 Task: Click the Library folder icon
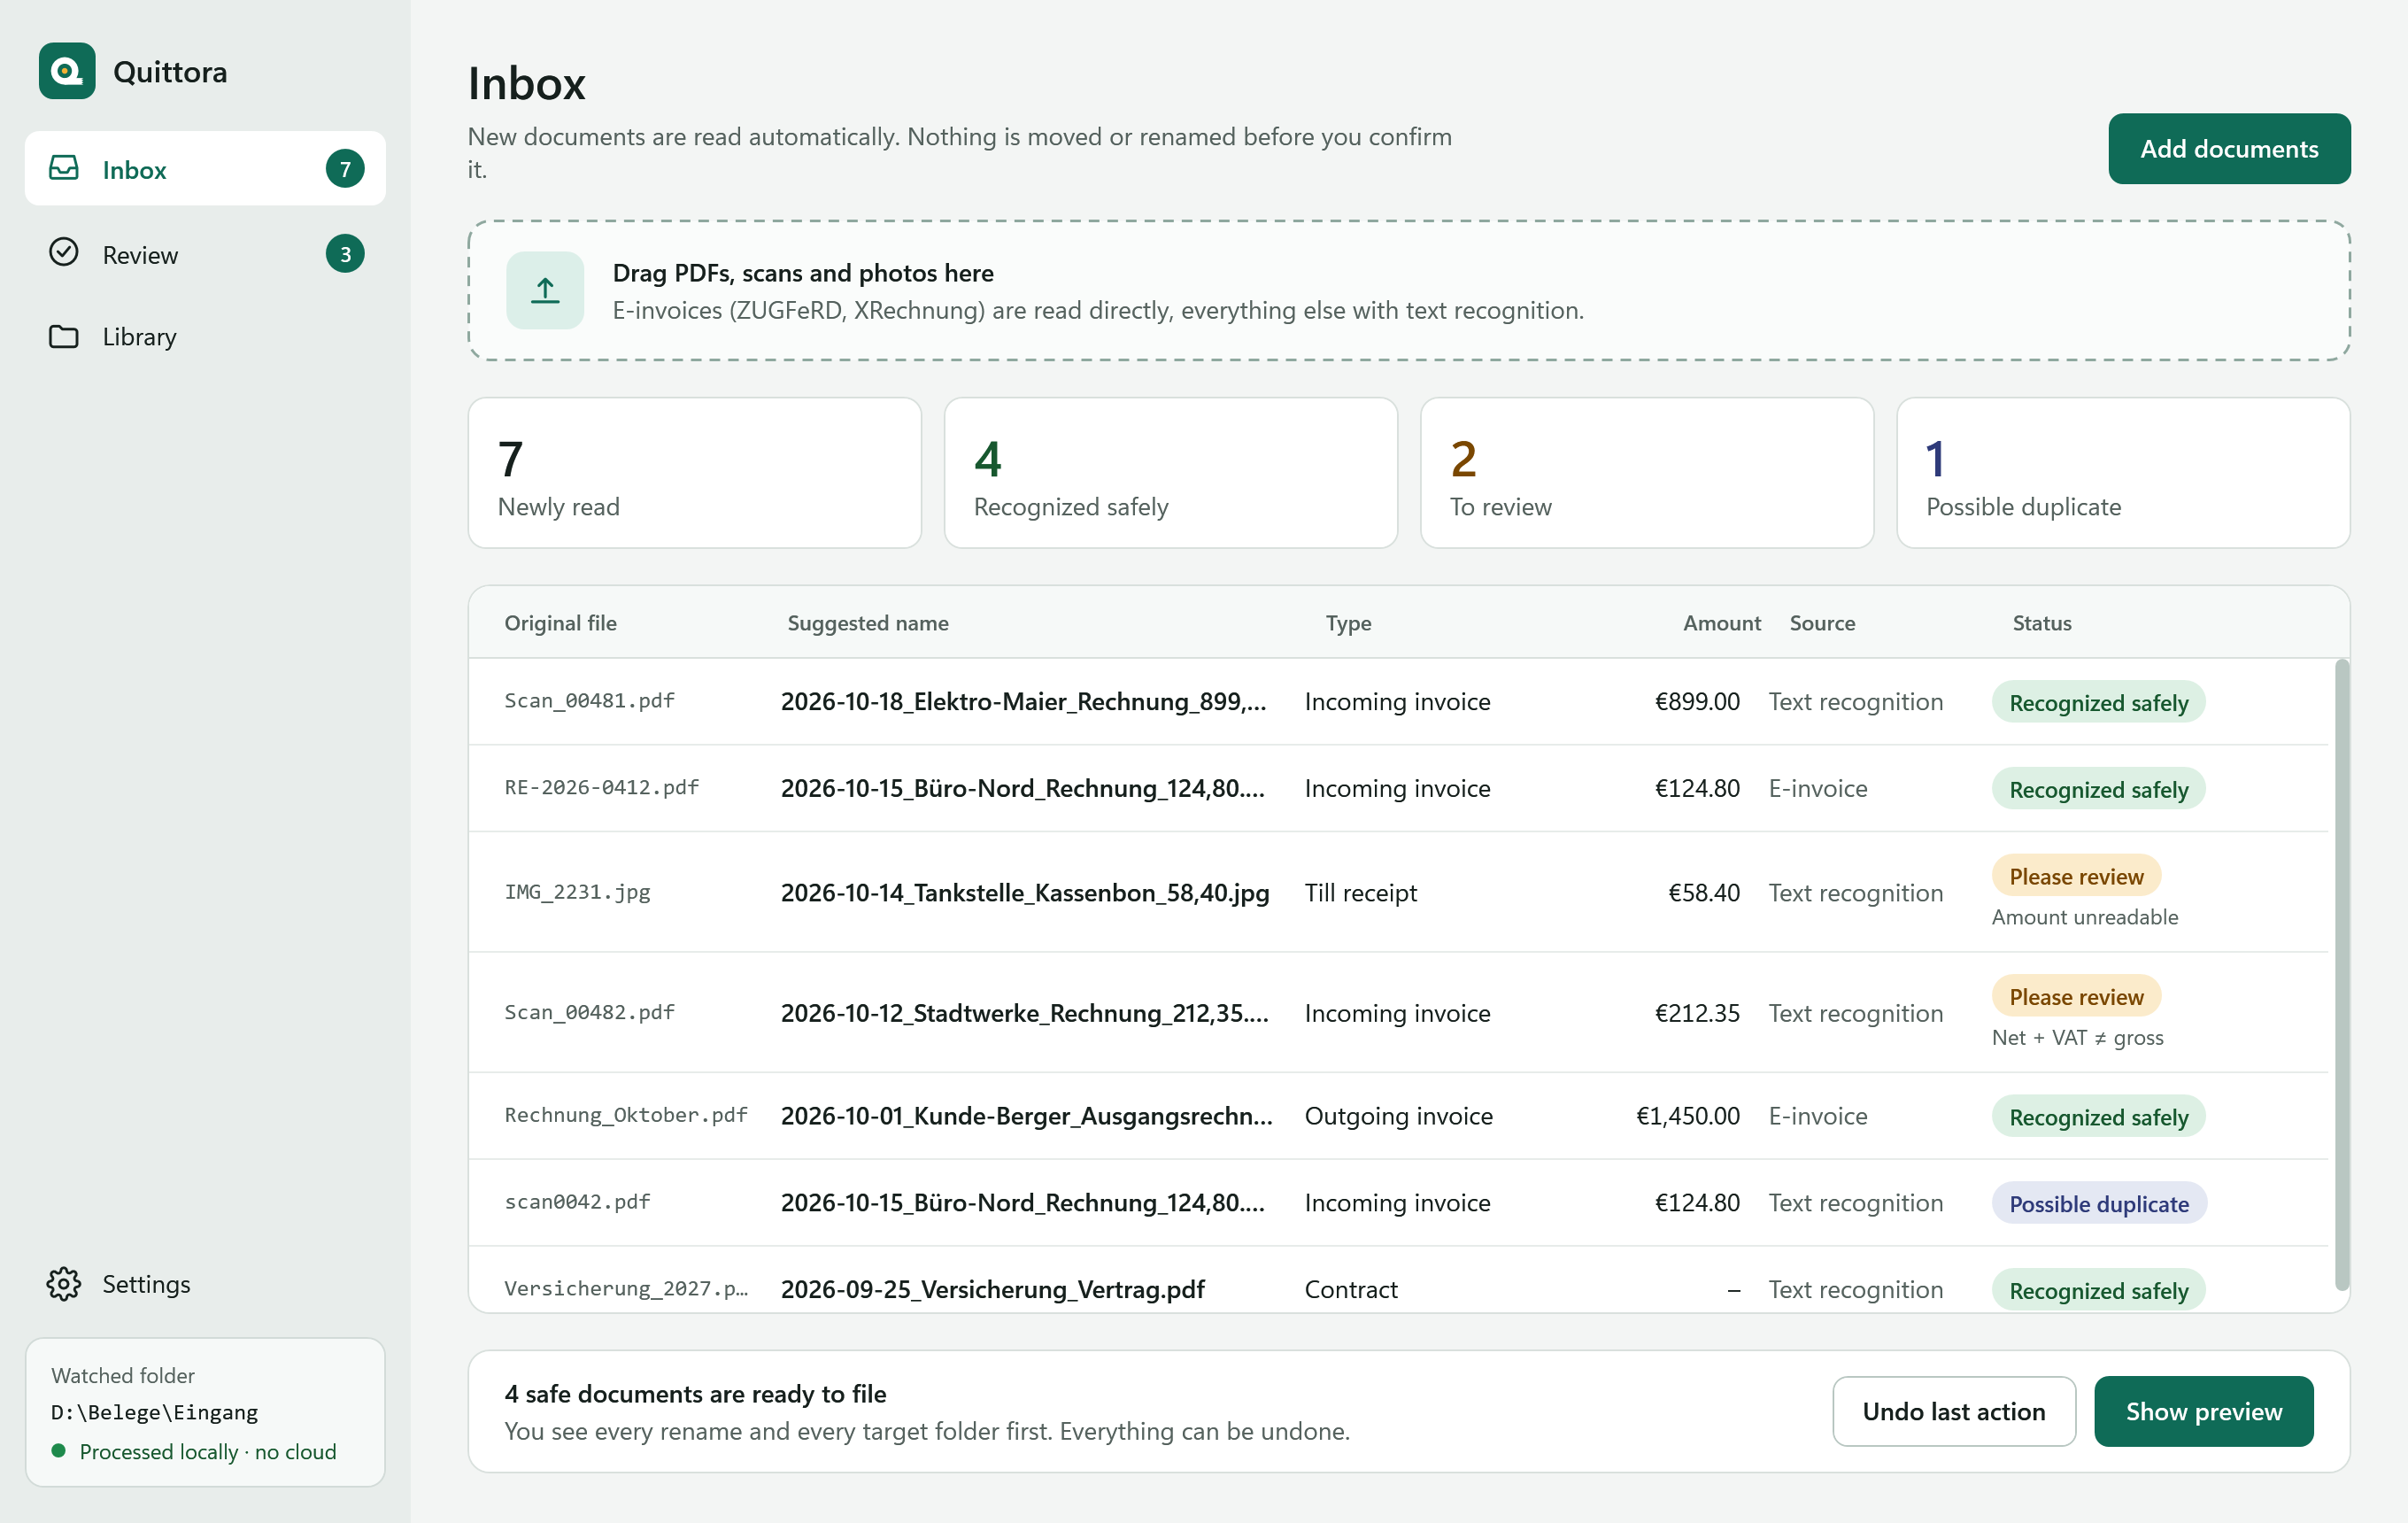64,336
